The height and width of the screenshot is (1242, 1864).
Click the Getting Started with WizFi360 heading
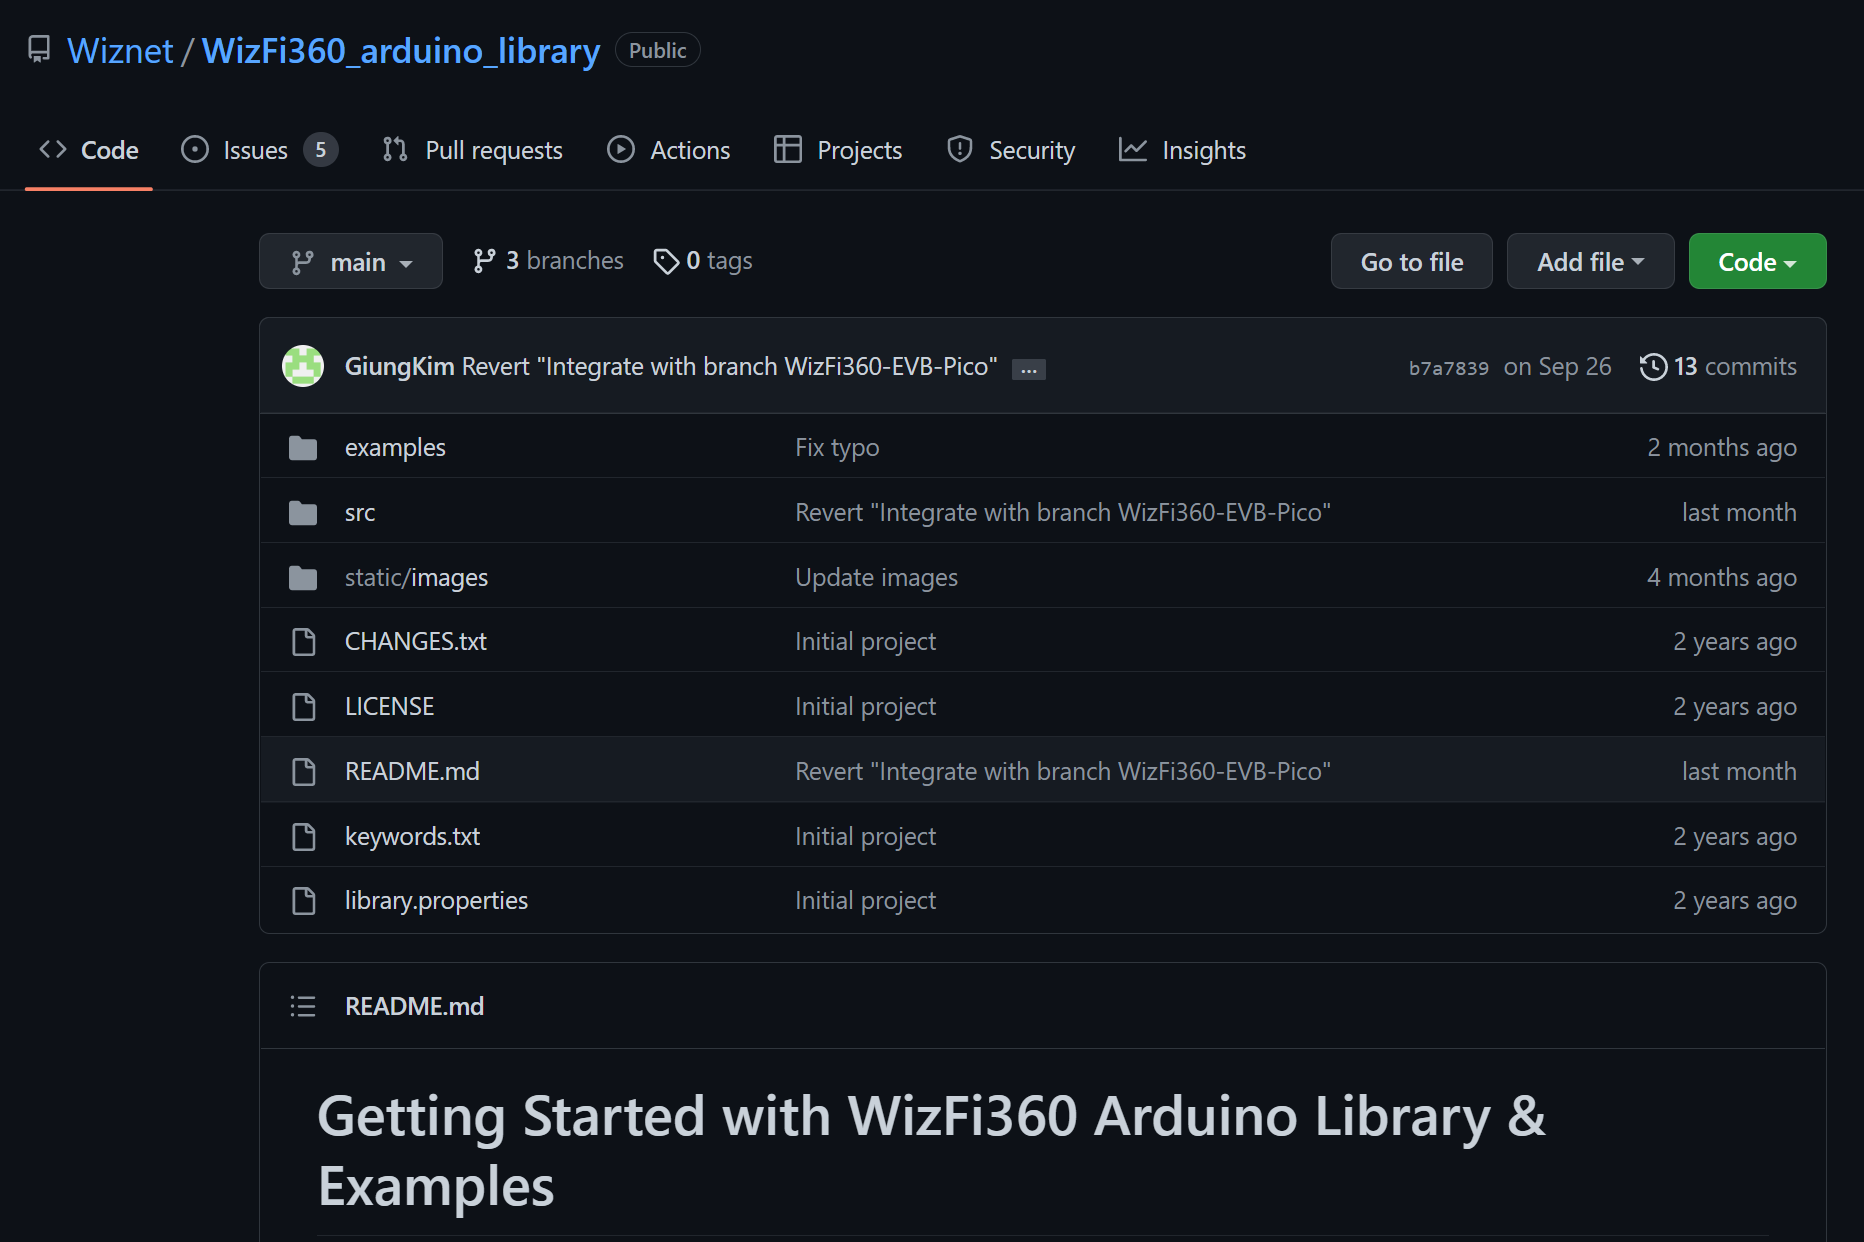pos(931,1150)
